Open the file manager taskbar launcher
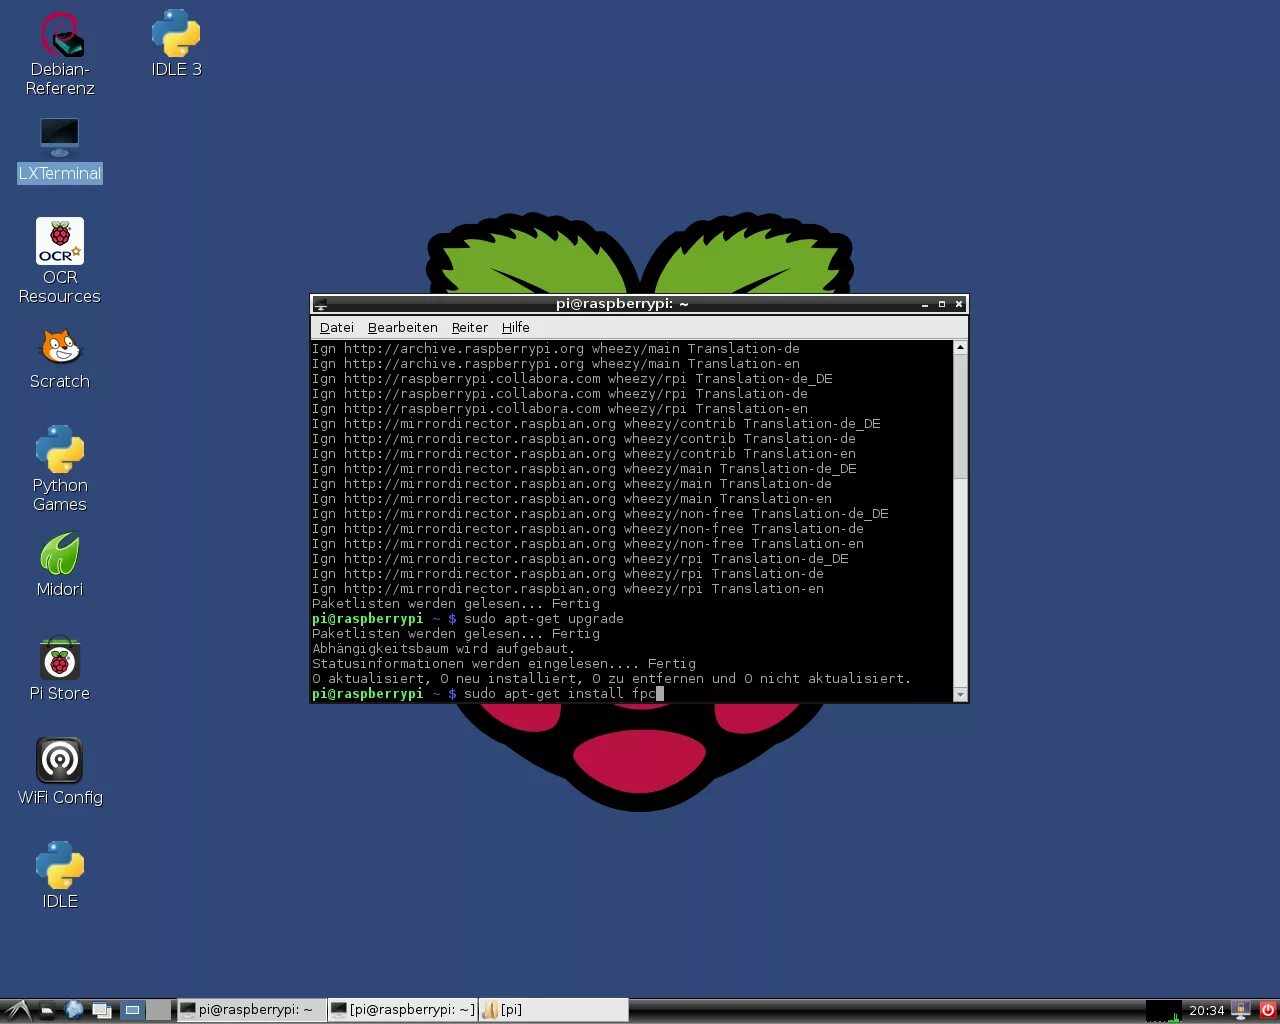Viewport: 1280px width, 1024px height. (46, 1010)
